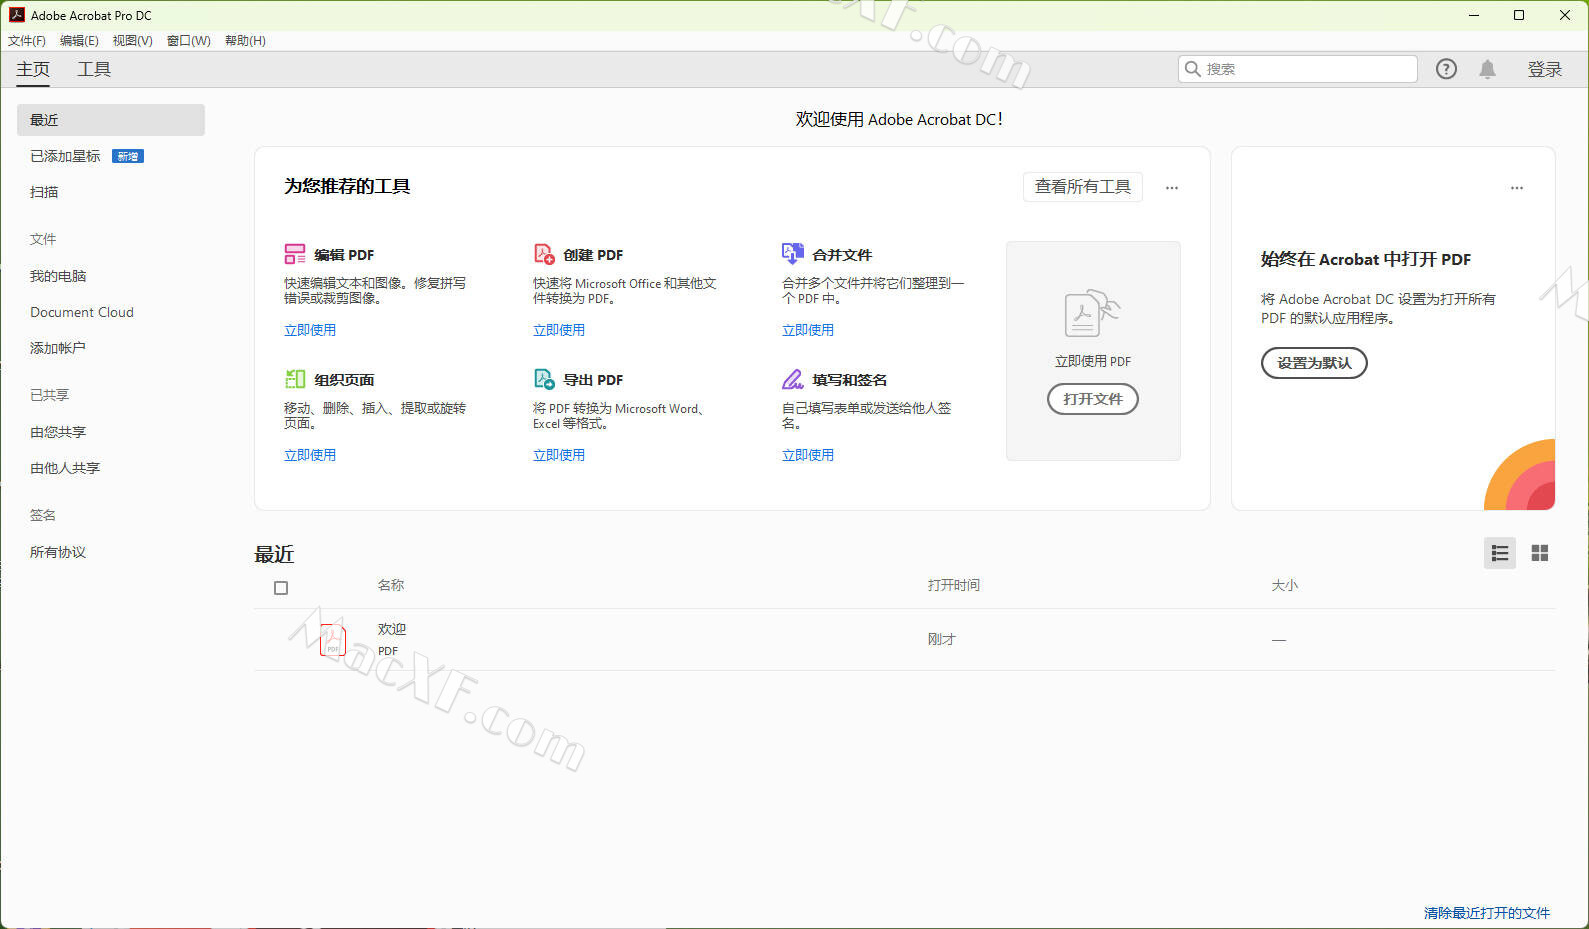This screenshot has height=929, width=1589.
Task: Click 立即使用 under 填写和签名
Action: click(x=808, y=455)
